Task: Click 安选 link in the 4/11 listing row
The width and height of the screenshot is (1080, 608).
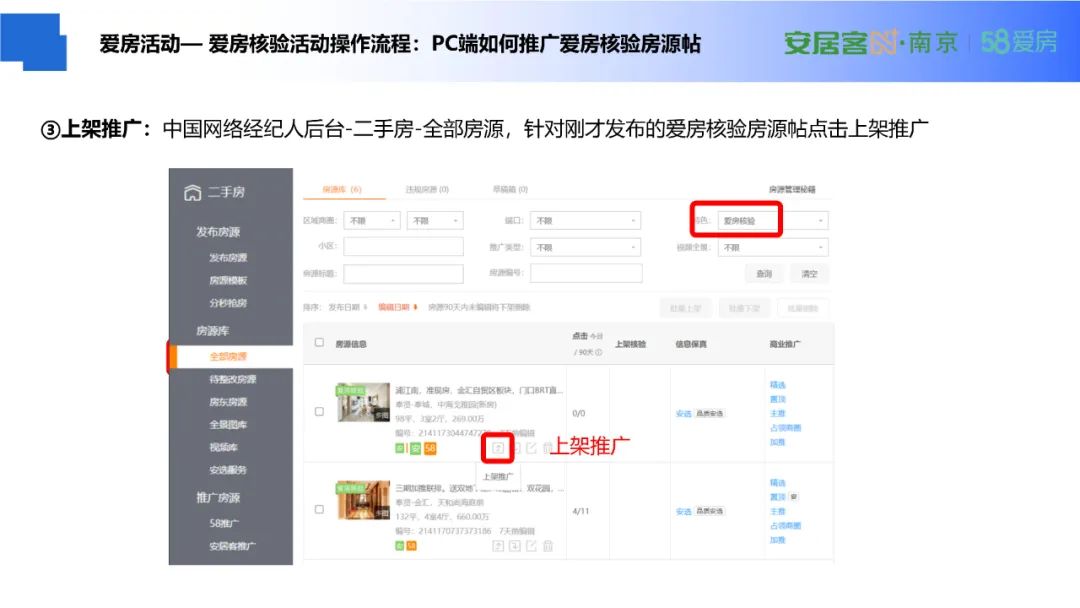Action: [683, 512]
